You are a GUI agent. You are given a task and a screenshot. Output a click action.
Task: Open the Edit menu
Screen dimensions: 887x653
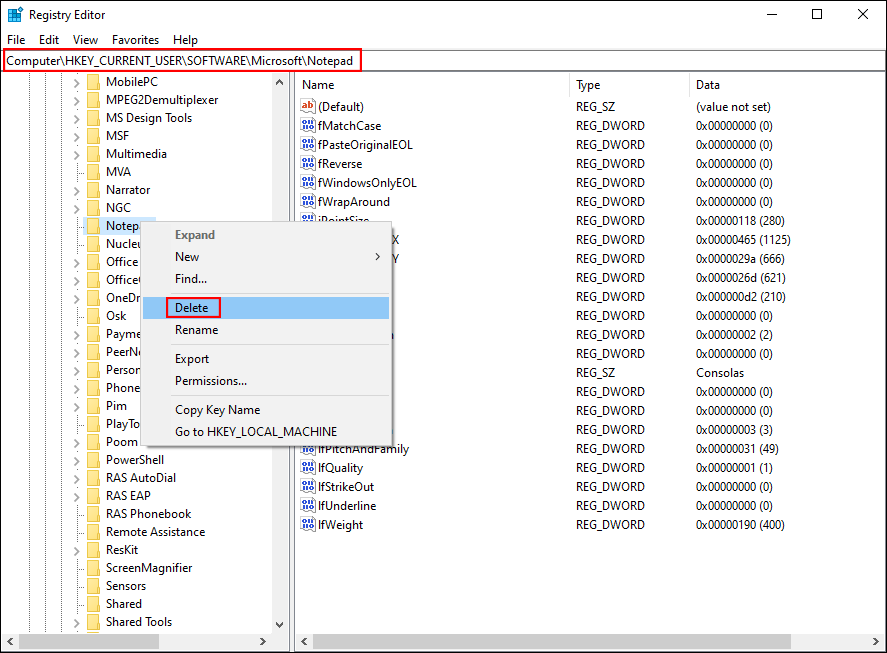[x=49, y=40]
